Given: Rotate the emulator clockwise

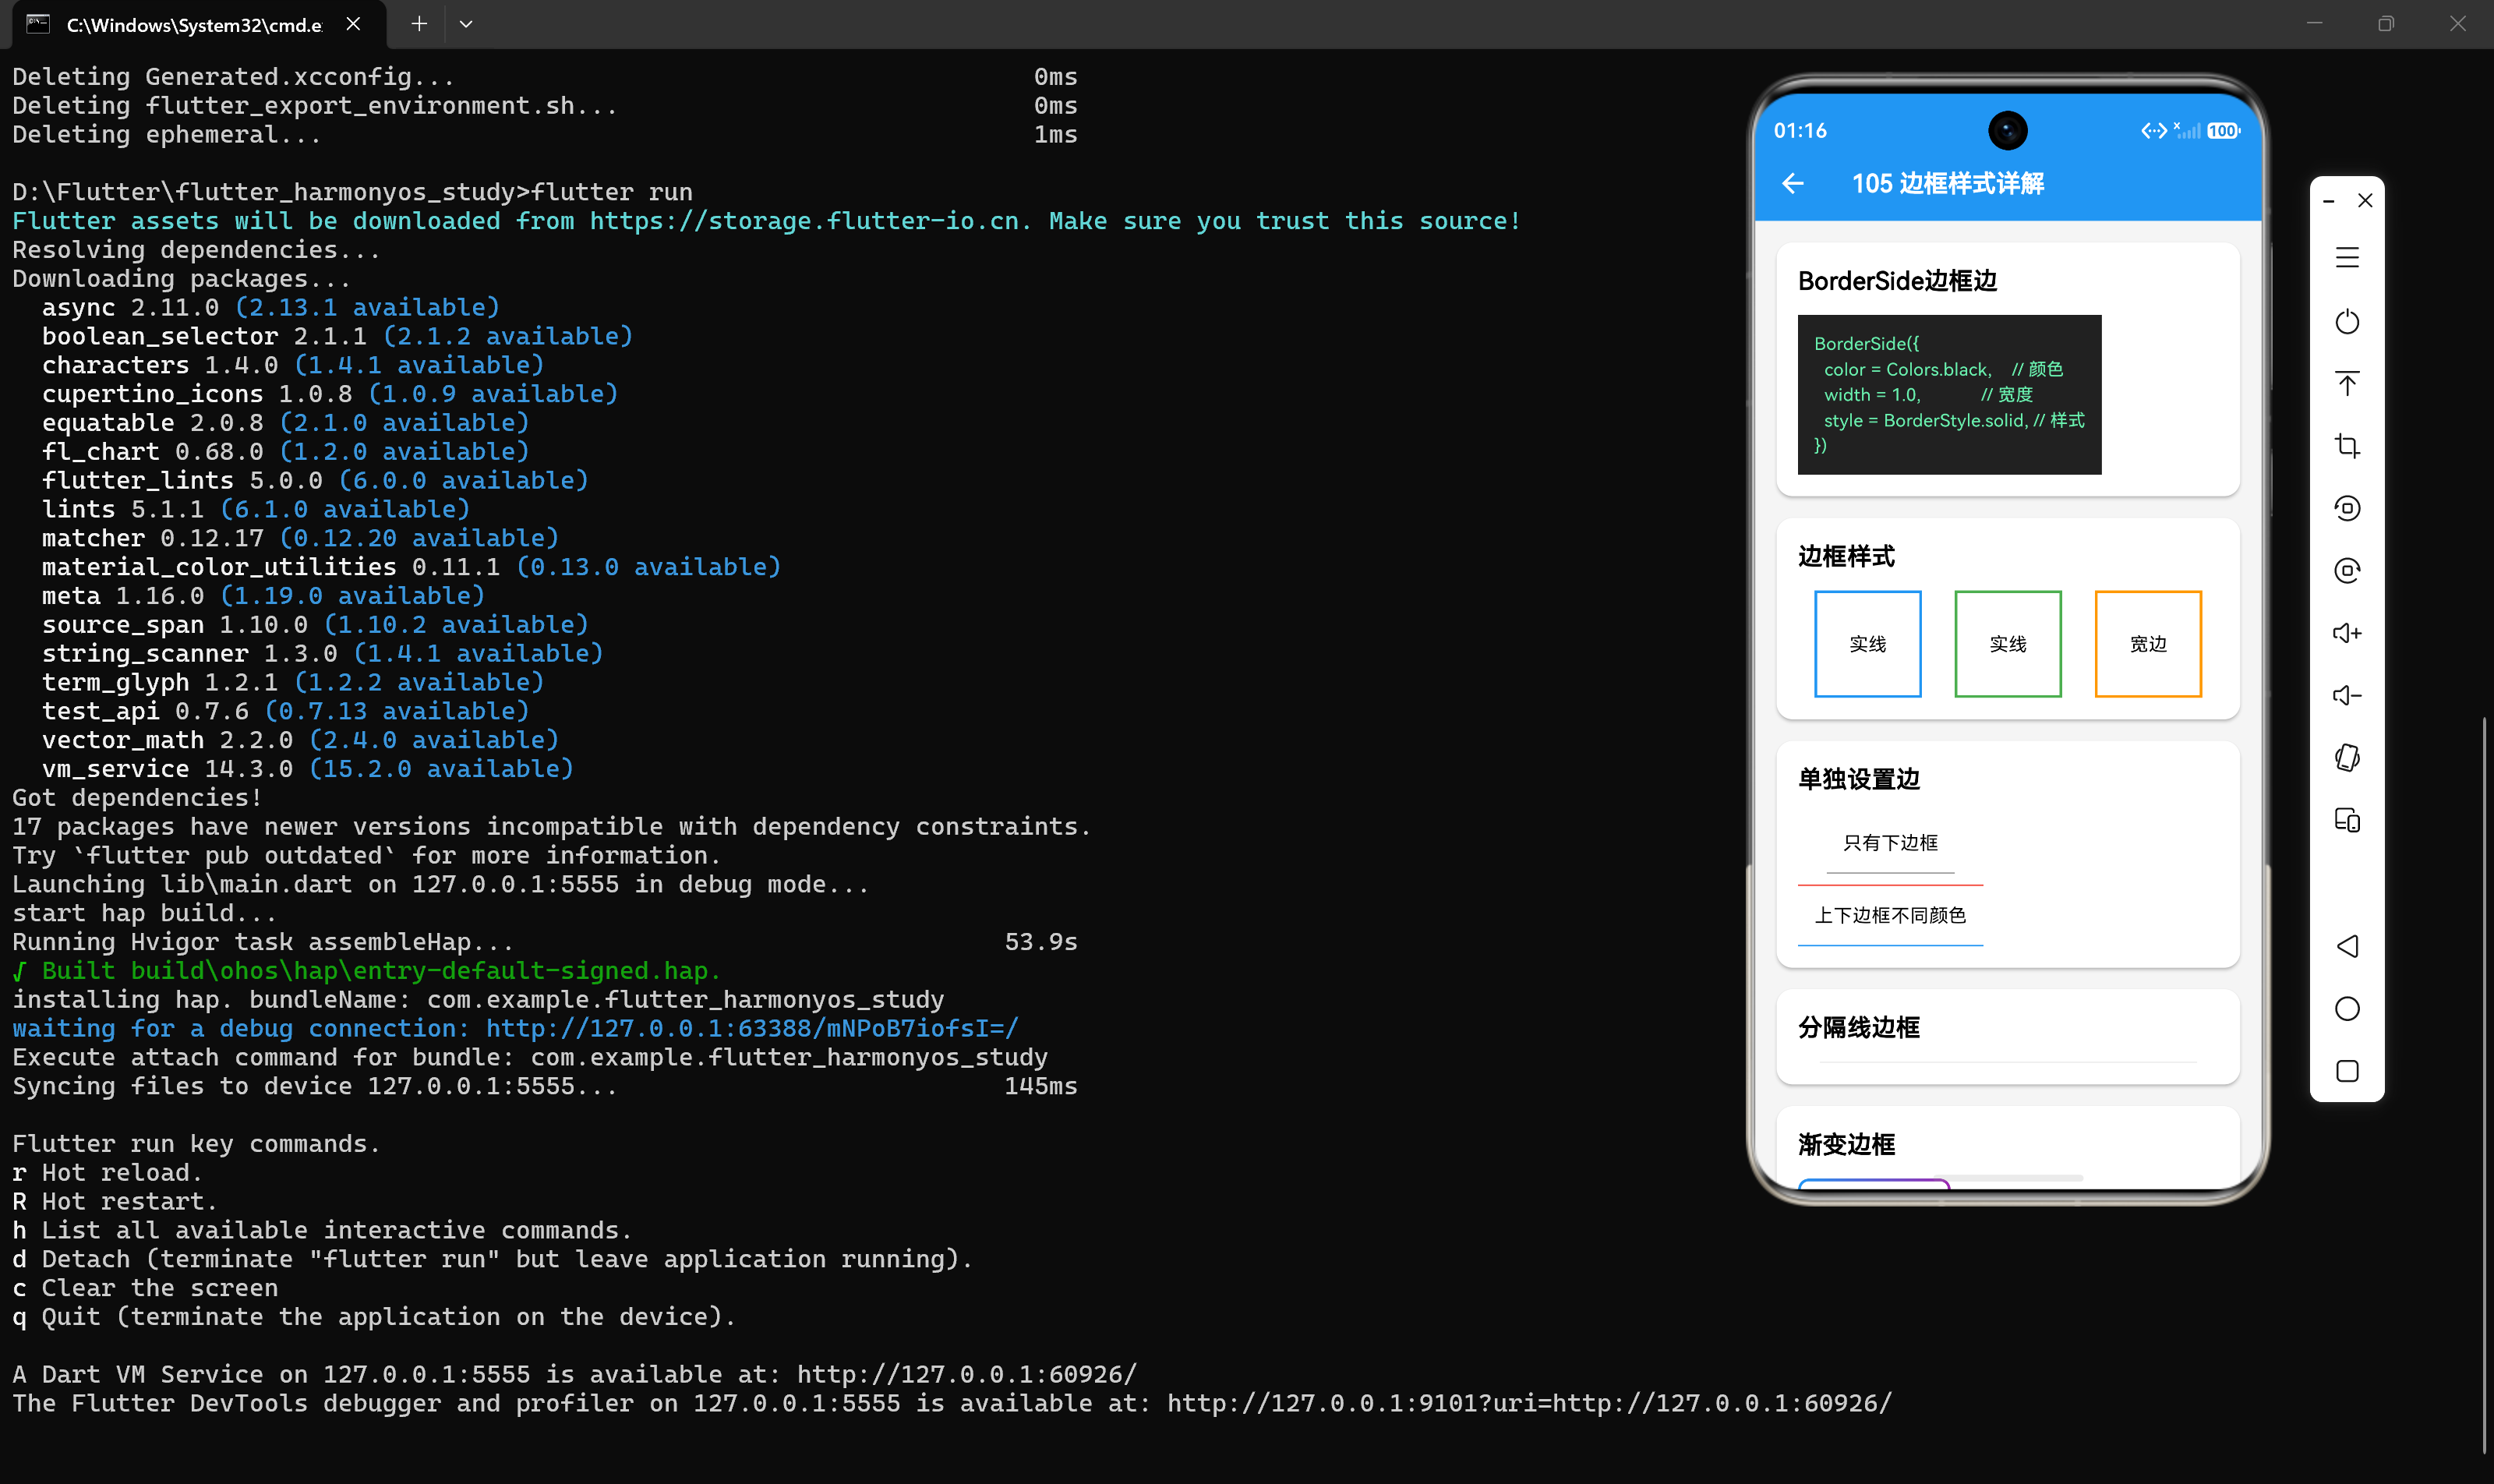Looking at the screenshot, I should pyautogui.click(x=2347, y=570).
